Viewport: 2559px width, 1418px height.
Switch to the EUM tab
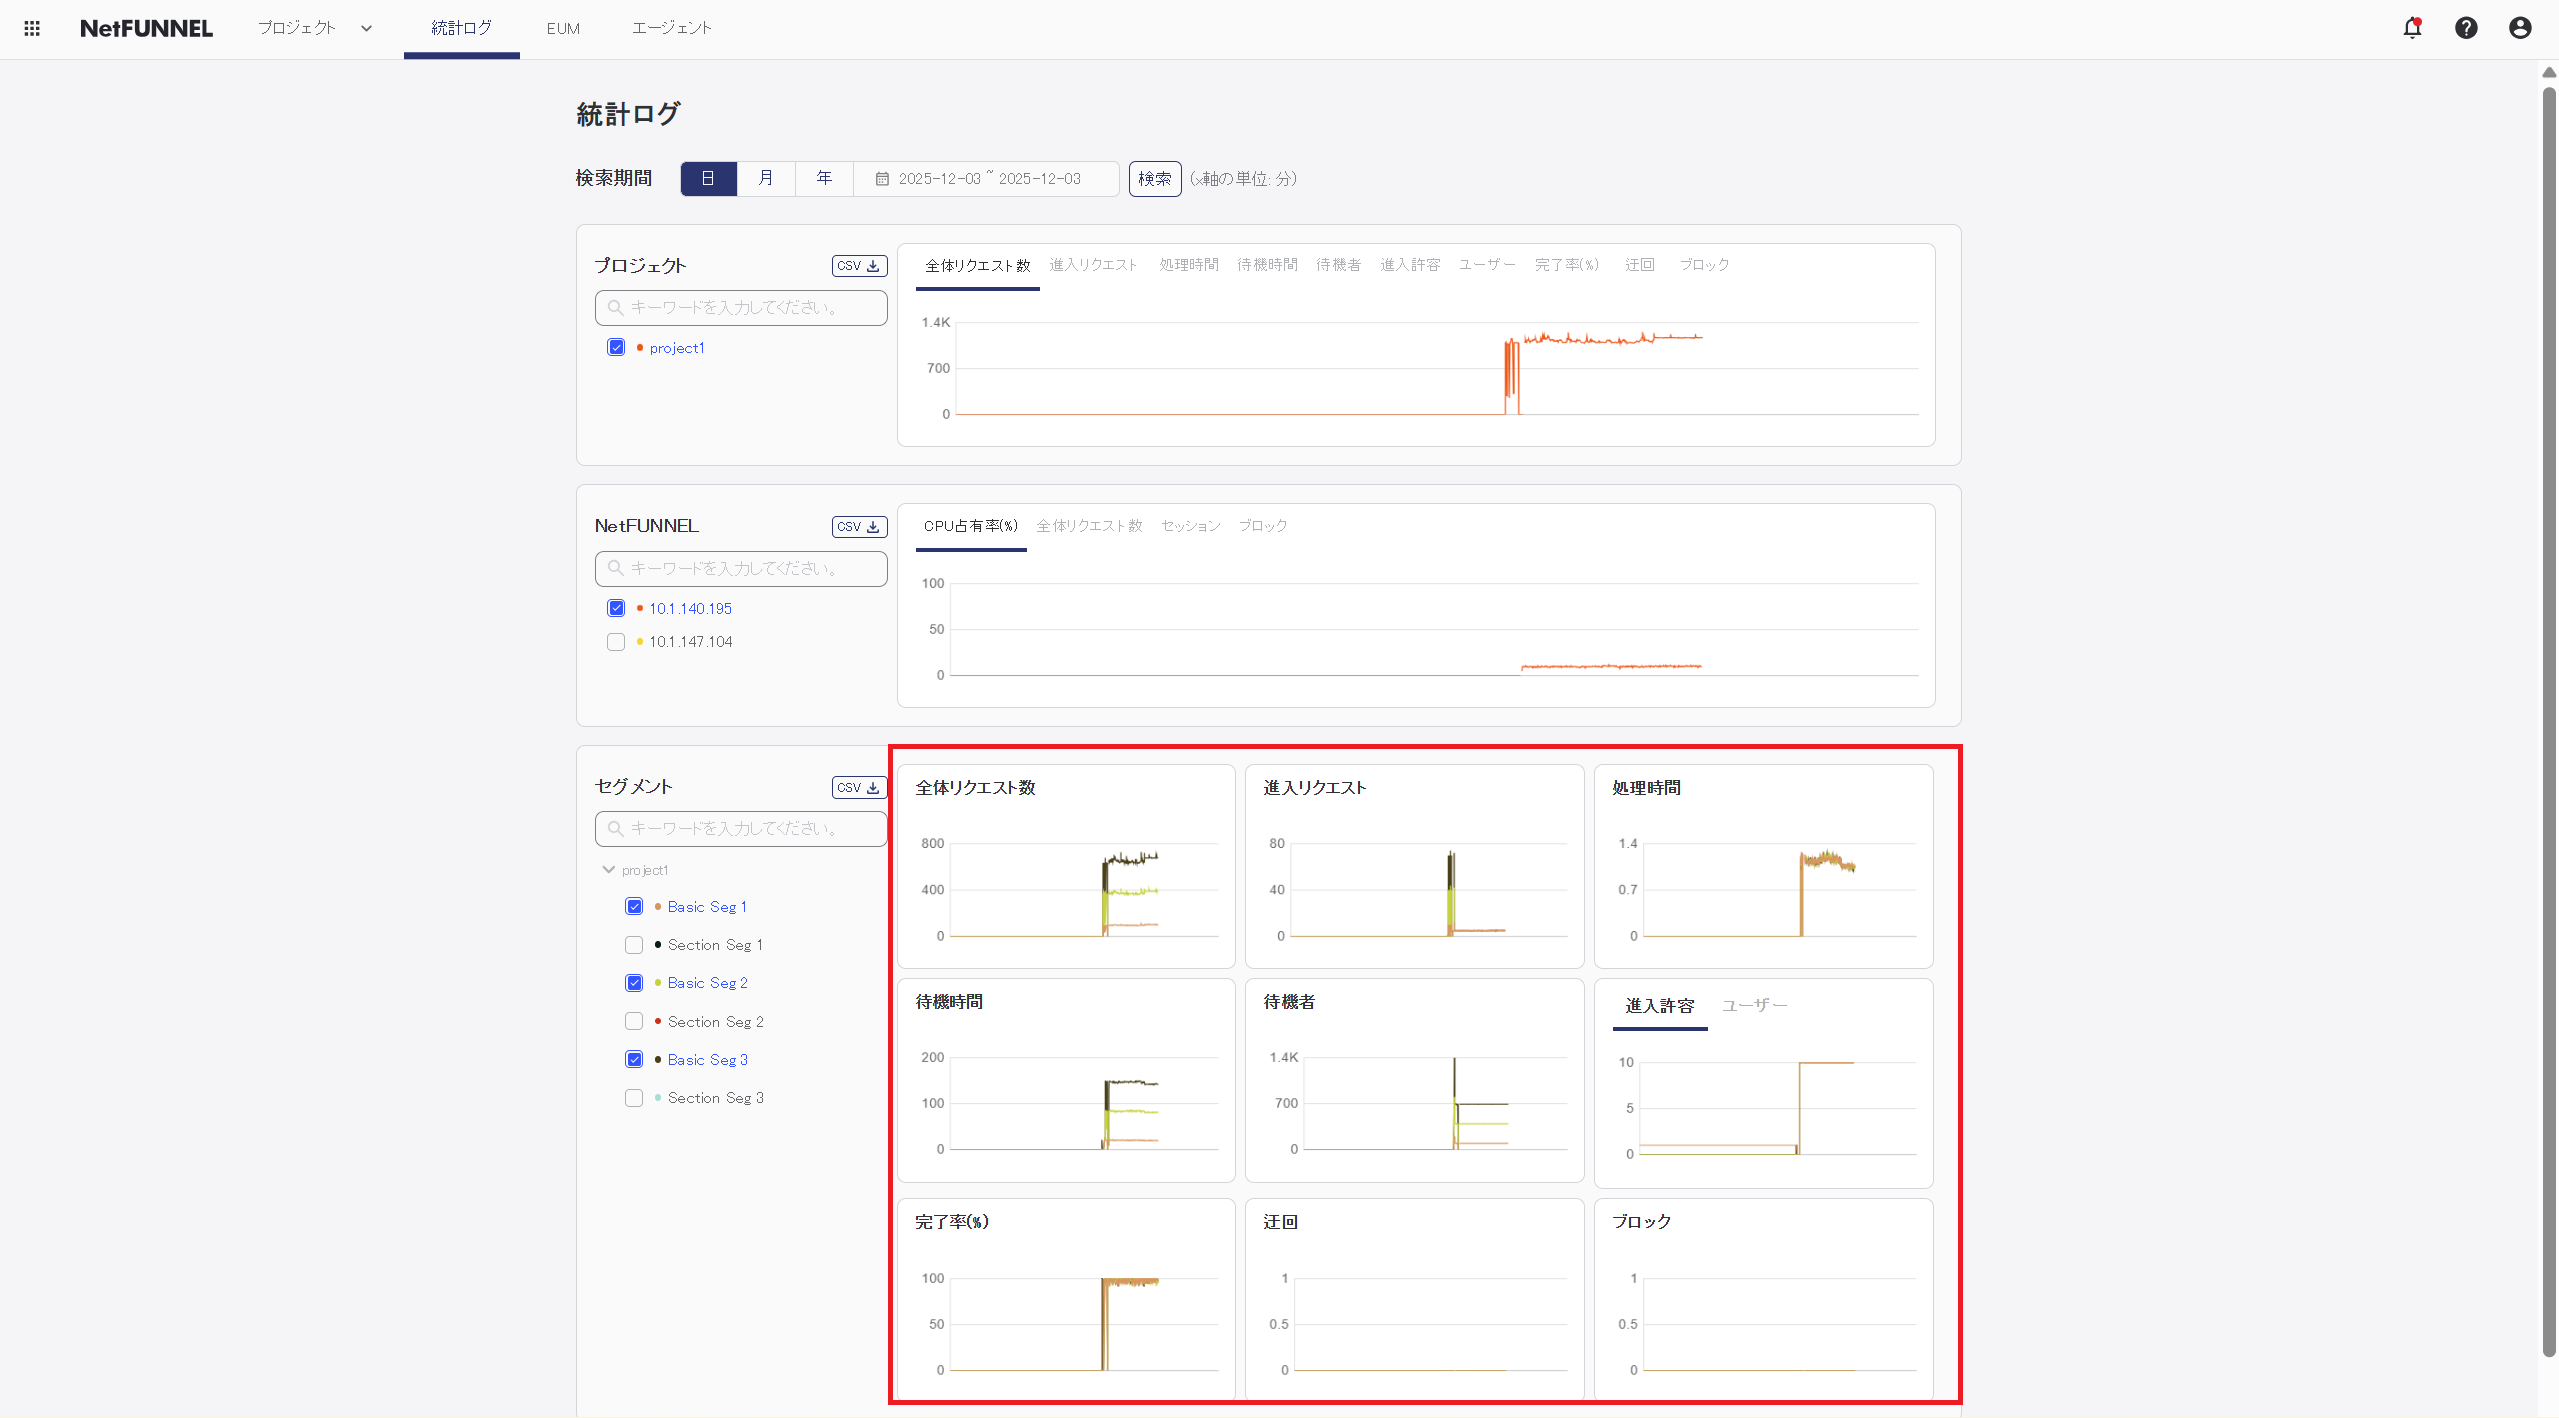click(x=563, y=28)
